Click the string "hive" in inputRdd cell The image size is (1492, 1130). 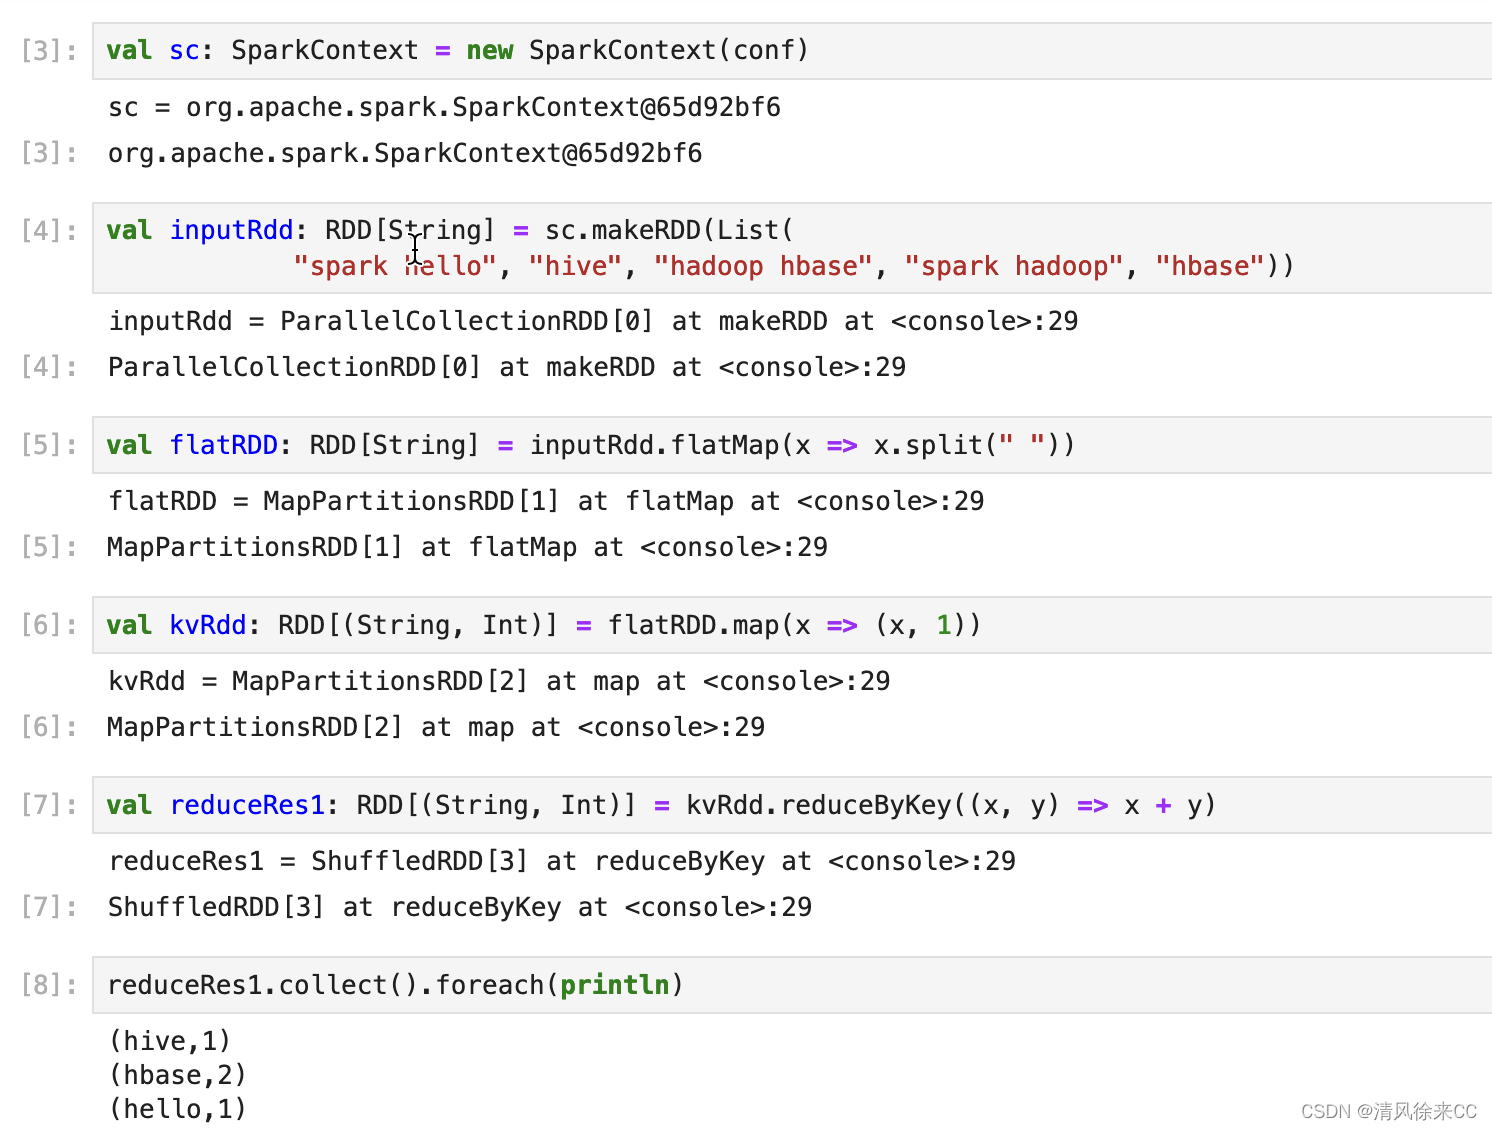(x=576, y=266)
